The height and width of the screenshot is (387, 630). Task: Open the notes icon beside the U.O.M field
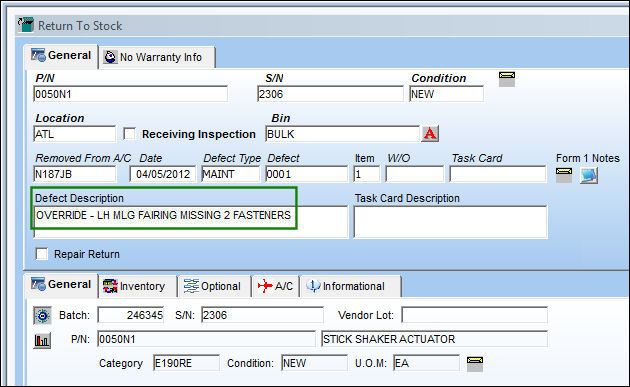pos(475,364)
